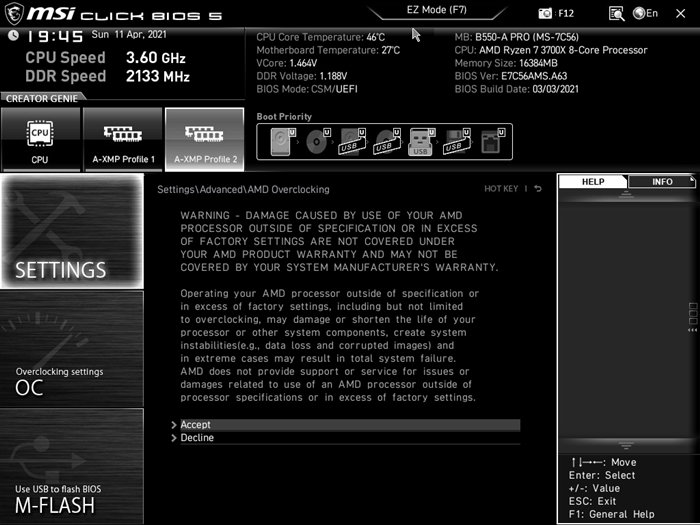
Task: Click the Memory Size 16384MB text
Action: [506, 63]
